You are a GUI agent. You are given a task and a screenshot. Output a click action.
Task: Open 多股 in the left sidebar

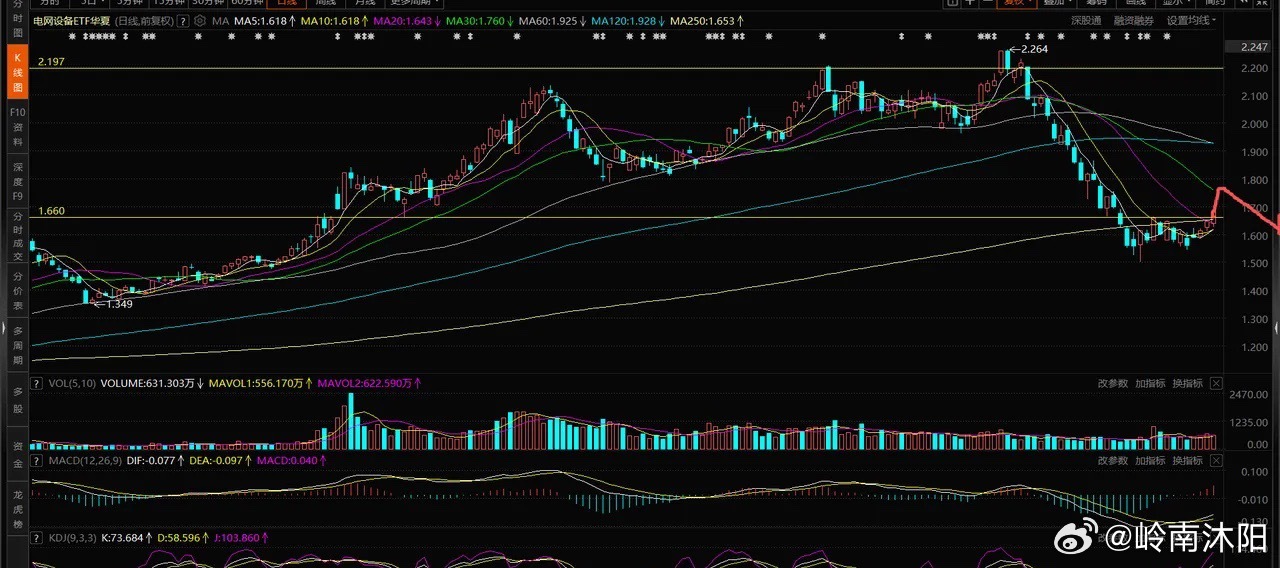click(x=17, y=401)
